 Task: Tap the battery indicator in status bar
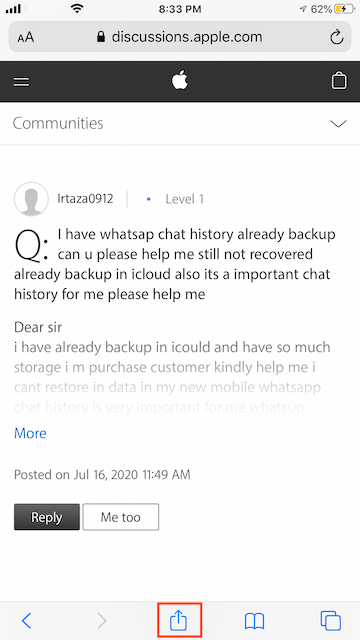pos(344,9)
